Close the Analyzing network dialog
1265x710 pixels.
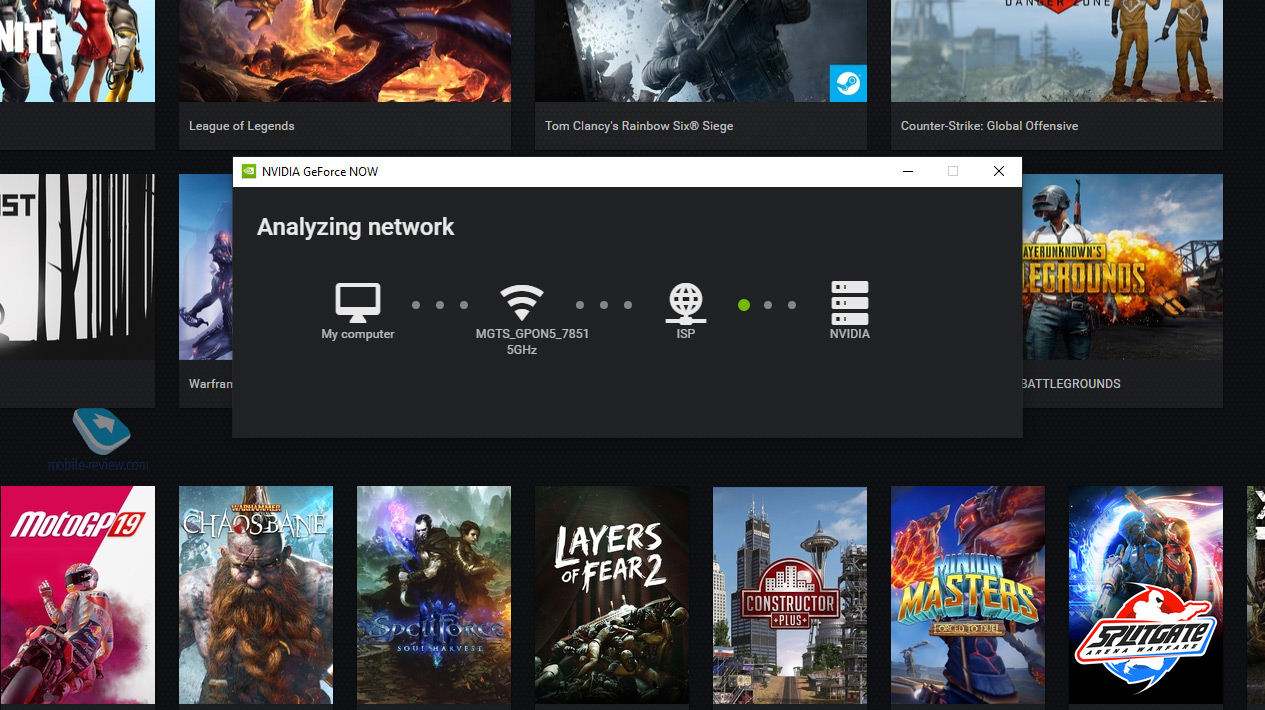click(x=998, y=171)
